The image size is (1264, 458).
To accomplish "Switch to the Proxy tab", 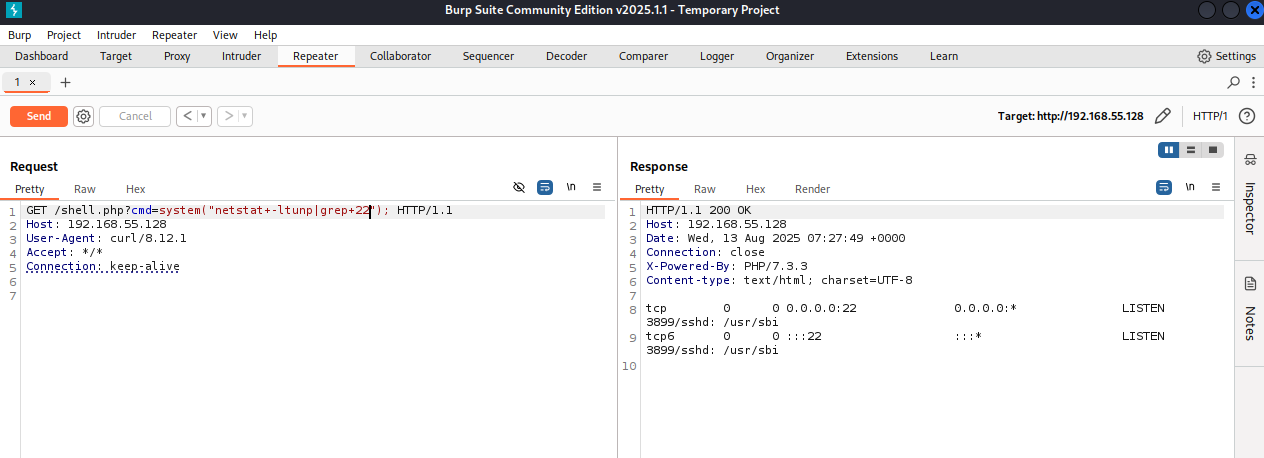I will (177, 56).
